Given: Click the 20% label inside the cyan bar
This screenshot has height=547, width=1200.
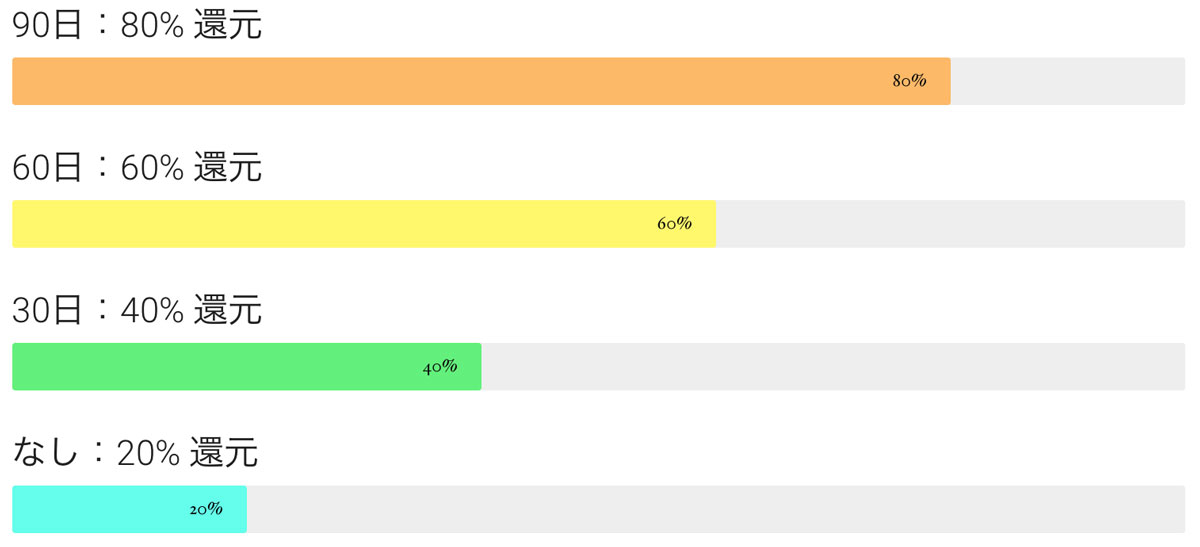Looking at the screenshot, I should [x=205, y=509].
